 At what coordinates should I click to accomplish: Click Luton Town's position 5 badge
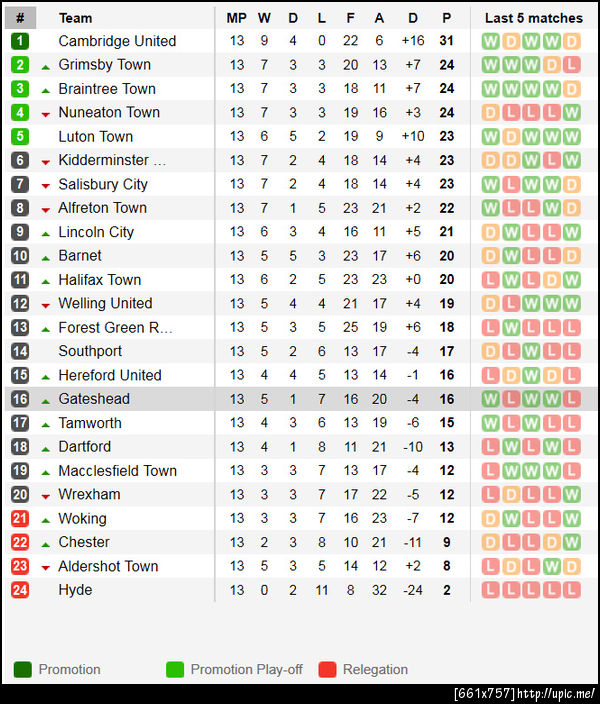20,137
